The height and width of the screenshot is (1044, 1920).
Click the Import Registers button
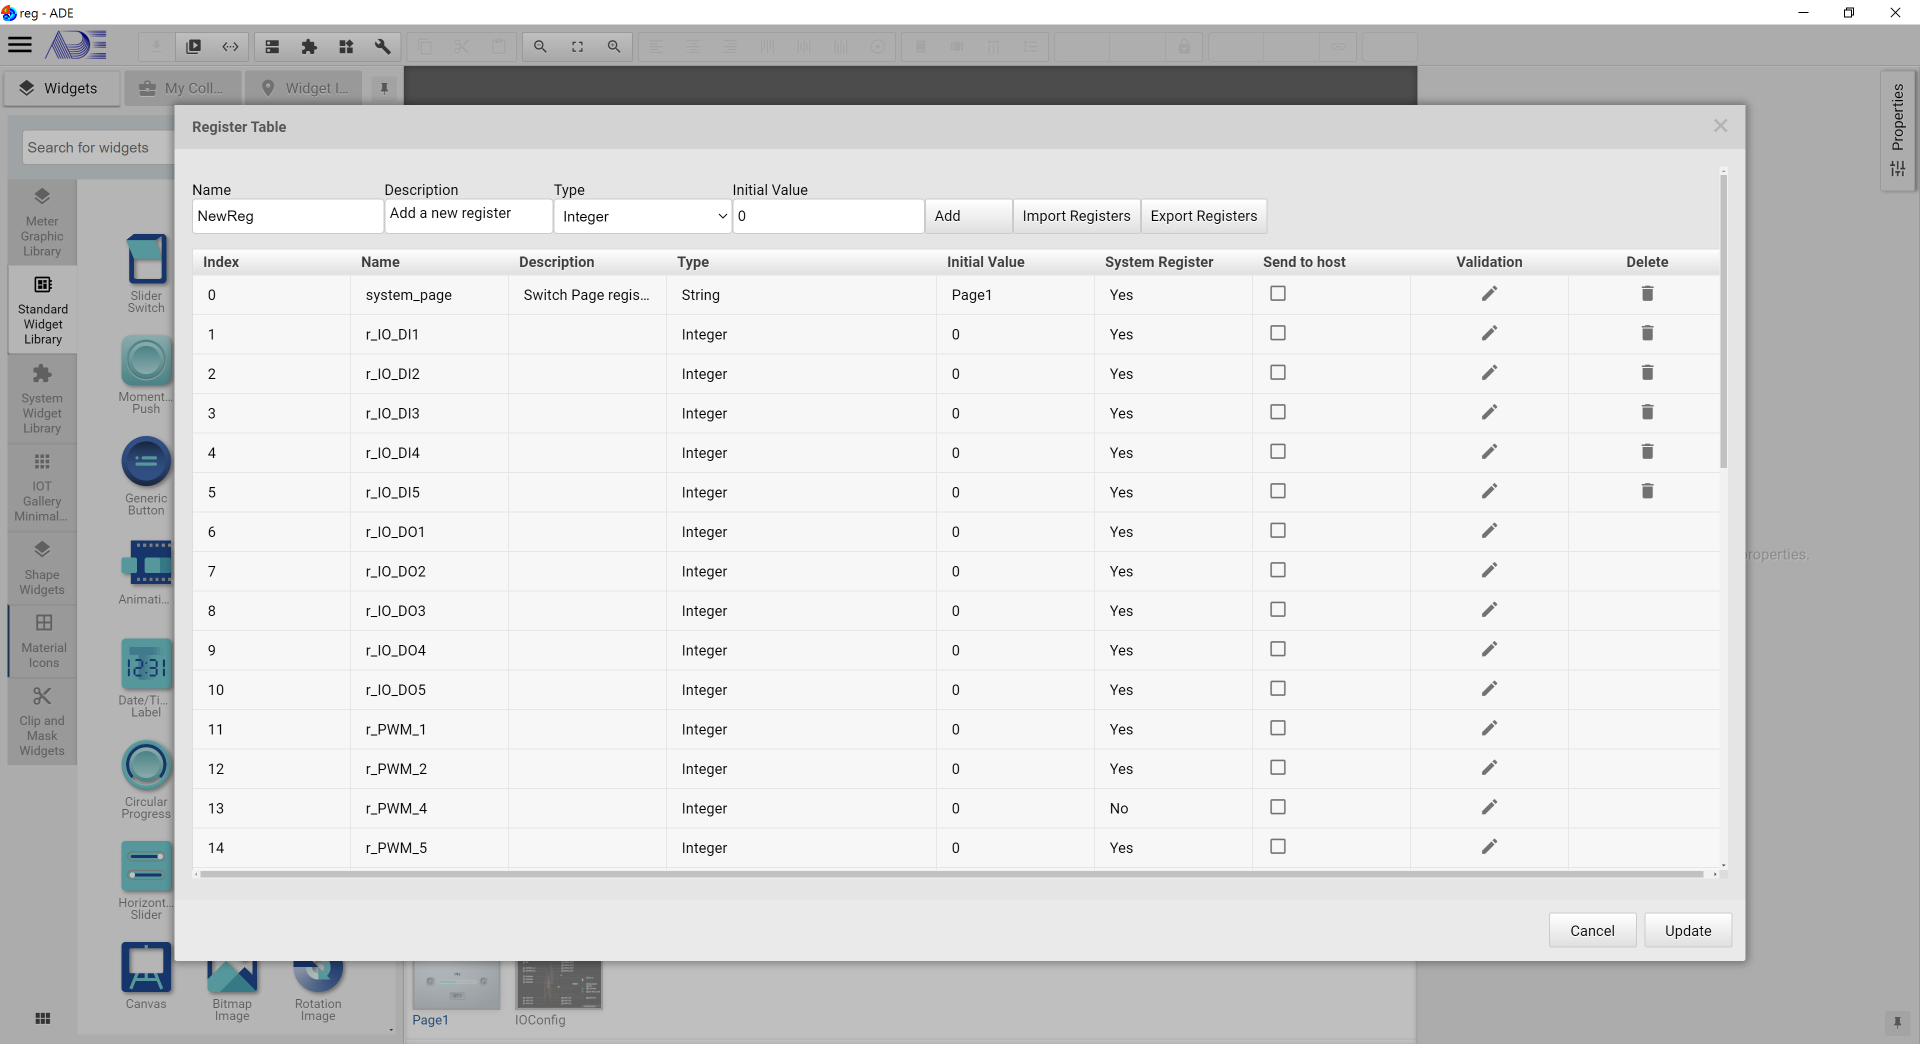pos(1076,216)
